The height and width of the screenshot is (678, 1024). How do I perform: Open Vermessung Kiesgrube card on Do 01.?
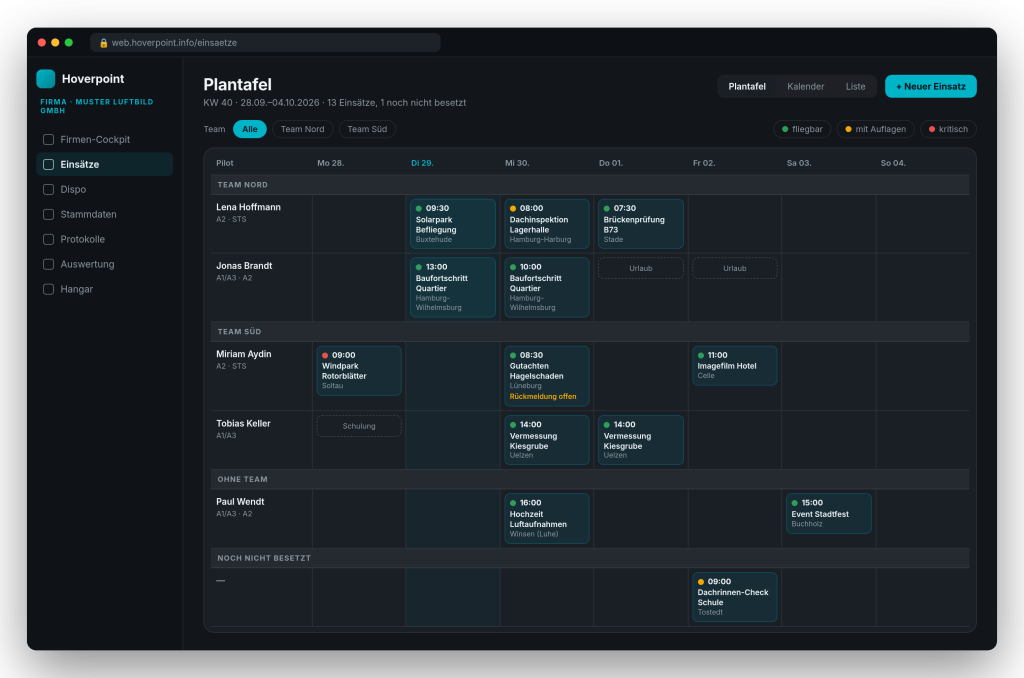click(641, 440)
